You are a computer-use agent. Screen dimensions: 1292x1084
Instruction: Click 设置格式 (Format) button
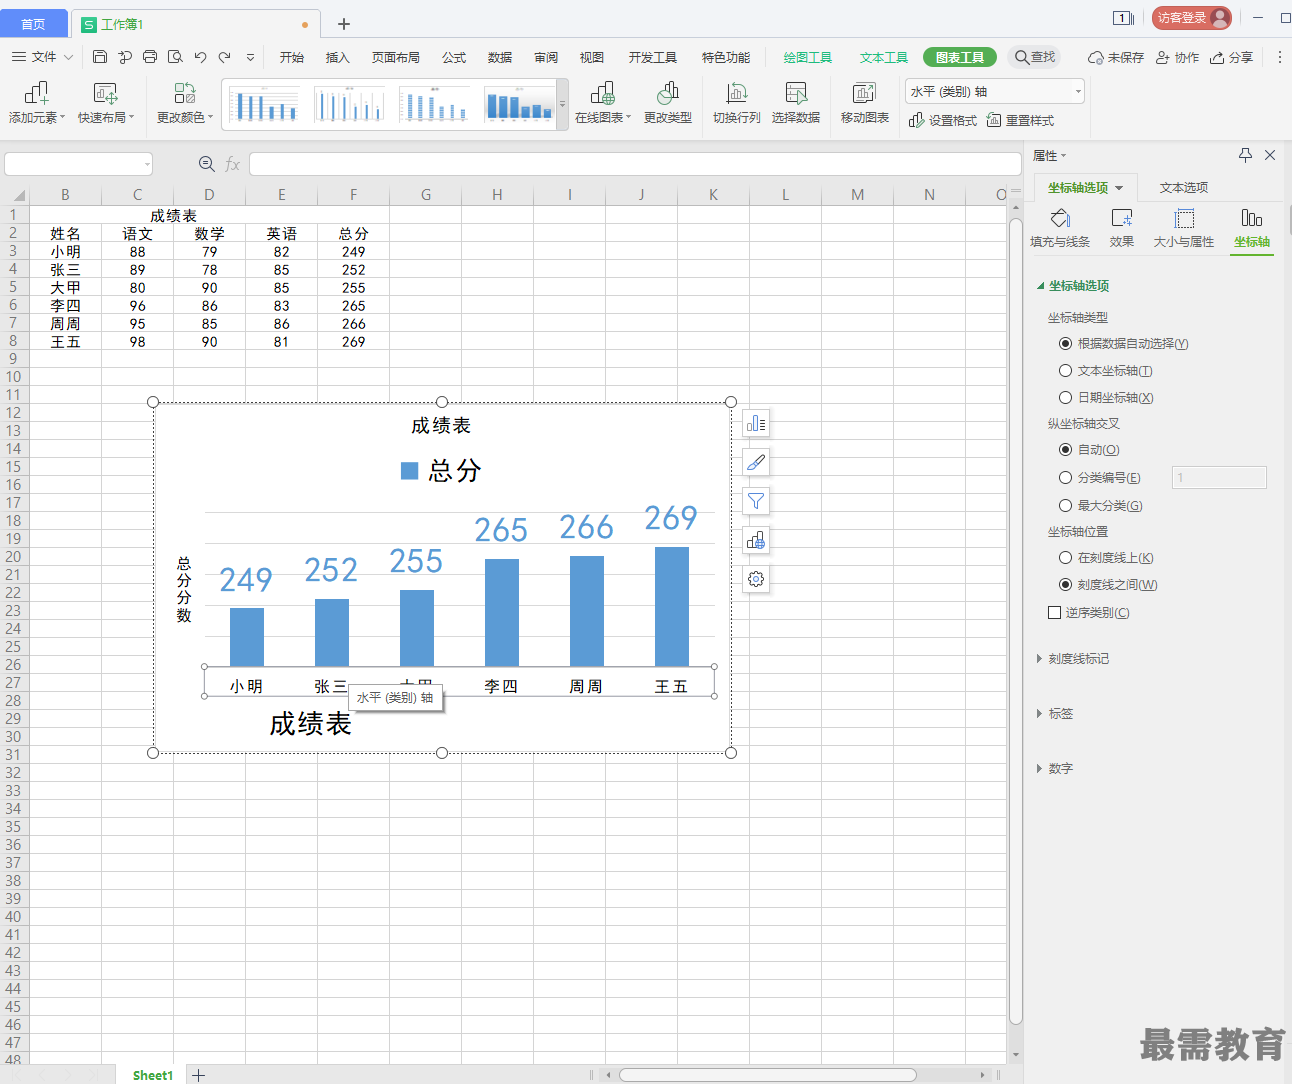pos(943,120)
